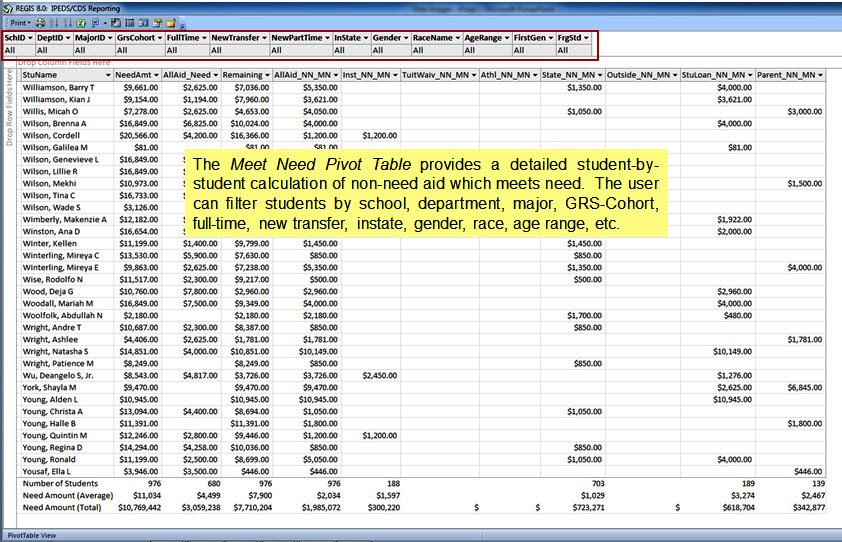Select the student name Wu, Deangelo S, Jr.

[x=57, y=375]
